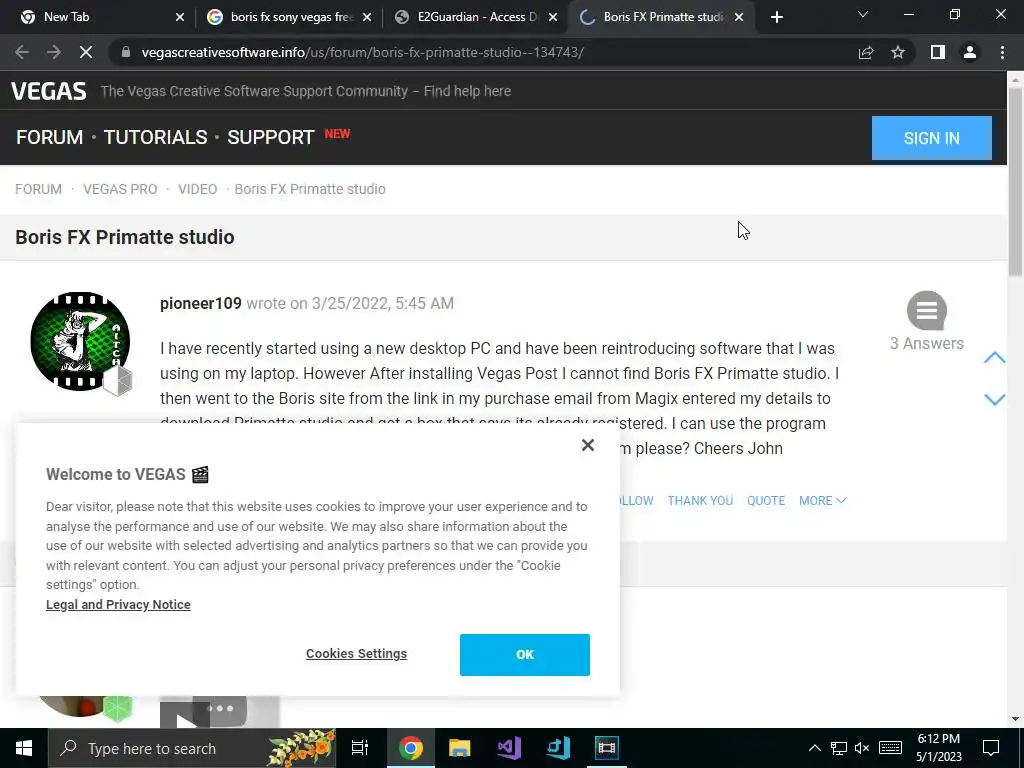Viewport: 1024px width, 768px height.
Task: Switch to E2Guardian Access Denied tab
Action: tap(477, 17)
